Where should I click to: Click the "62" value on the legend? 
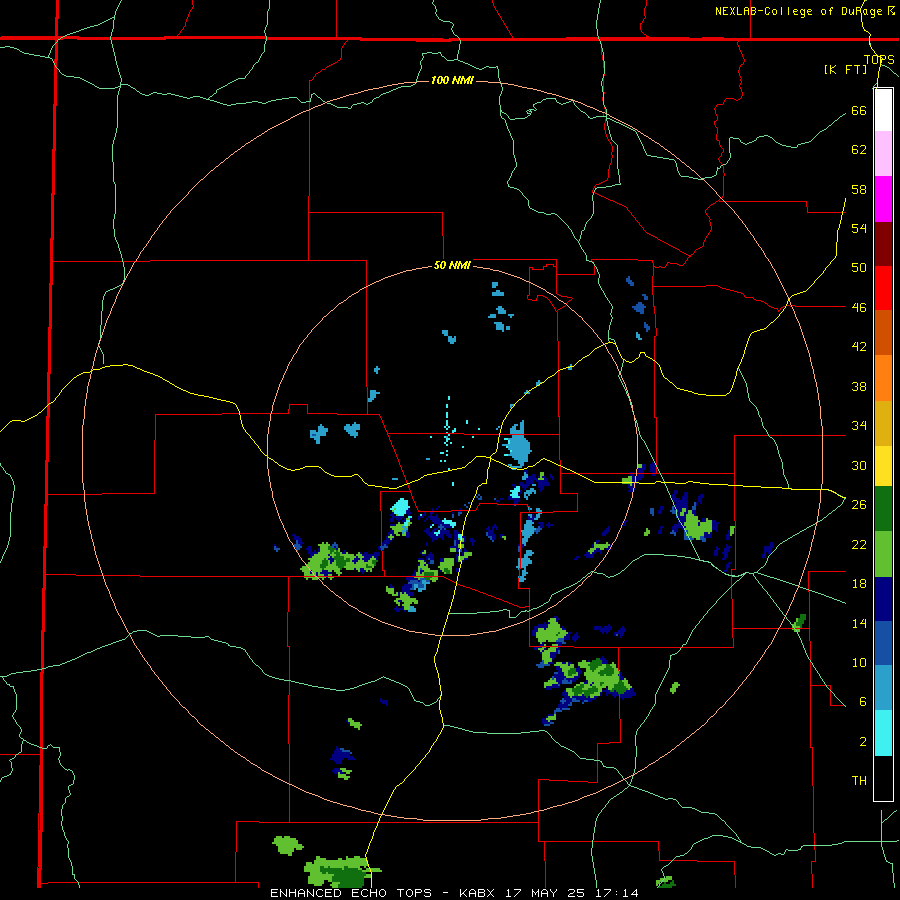click(x=859, y=150)
